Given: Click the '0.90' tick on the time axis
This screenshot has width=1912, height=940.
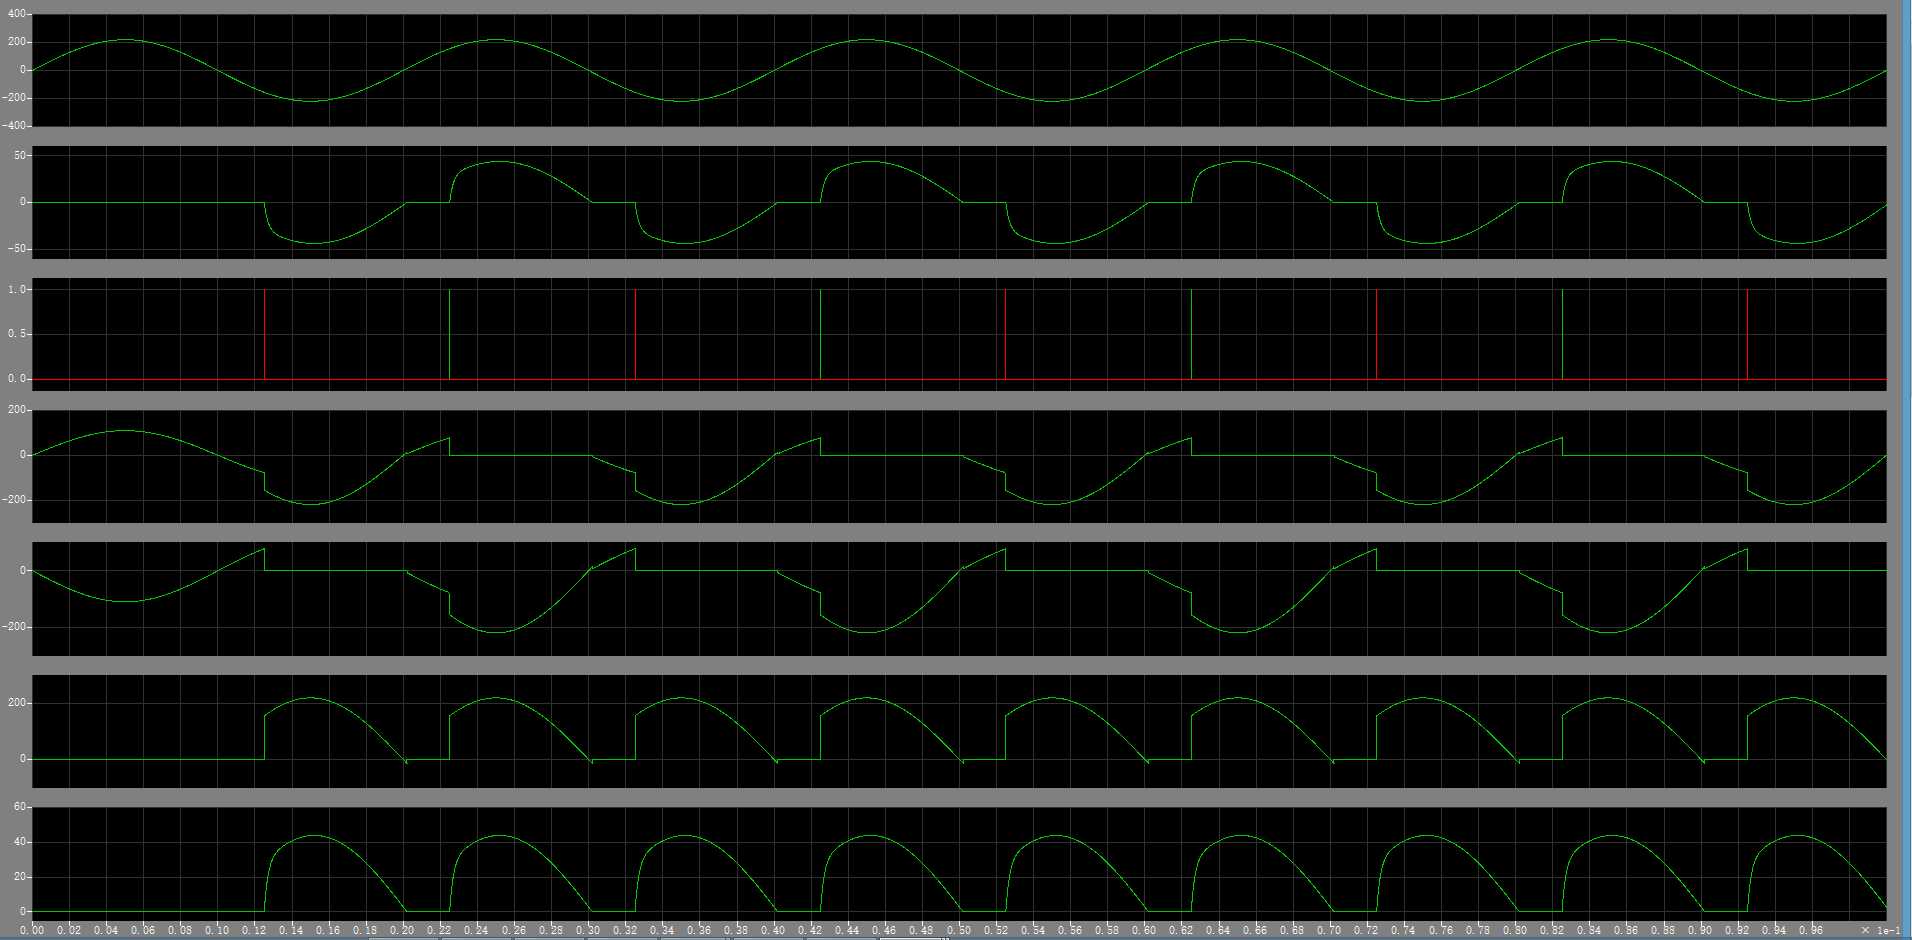Looking at the screenshot, I should tap(1700, 930).
